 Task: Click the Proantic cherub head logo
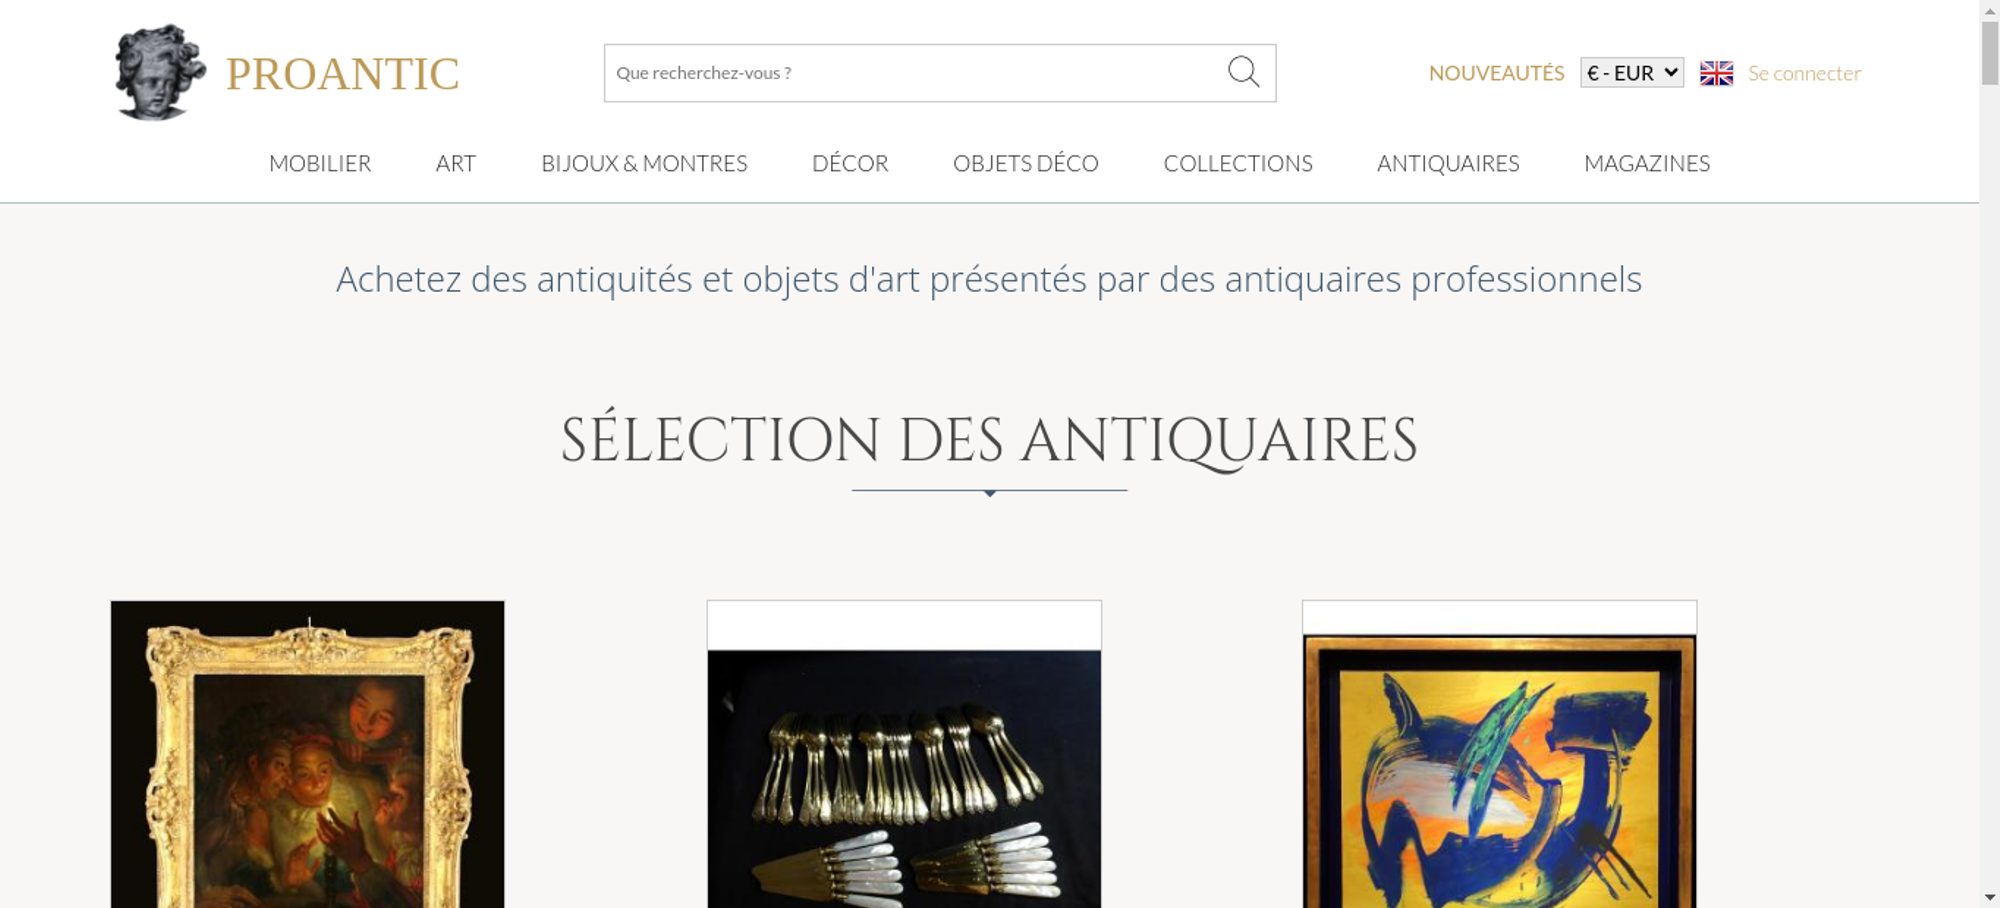(x=160, y=72)
